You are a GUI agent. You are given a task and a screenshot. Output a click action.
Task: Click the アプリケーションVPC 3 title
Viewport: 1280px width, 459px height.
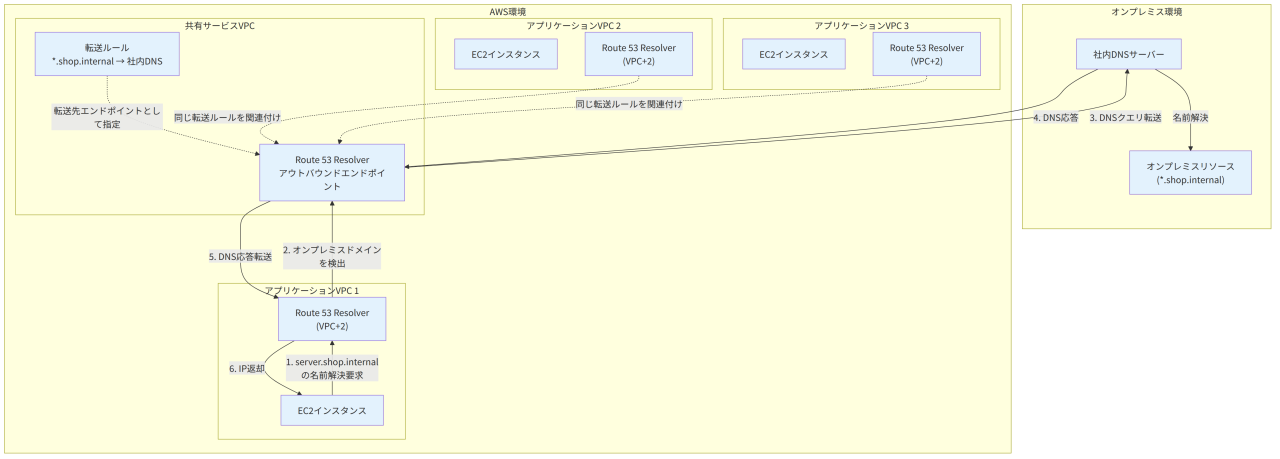click(861, 25)
